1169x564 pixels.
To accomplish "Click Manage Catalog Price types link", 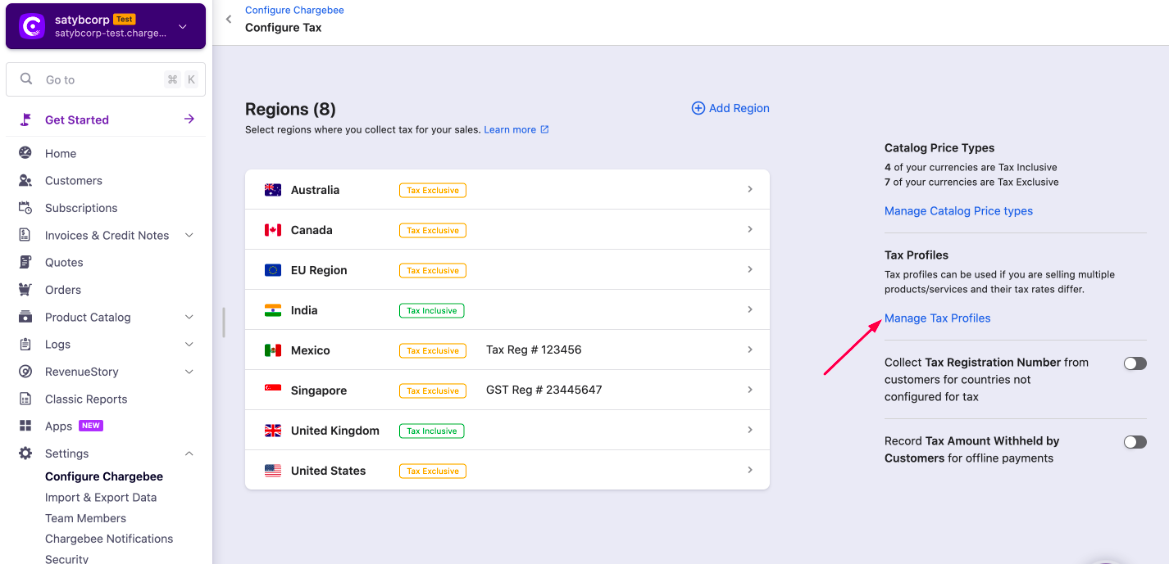I will [x=958, y=211].
